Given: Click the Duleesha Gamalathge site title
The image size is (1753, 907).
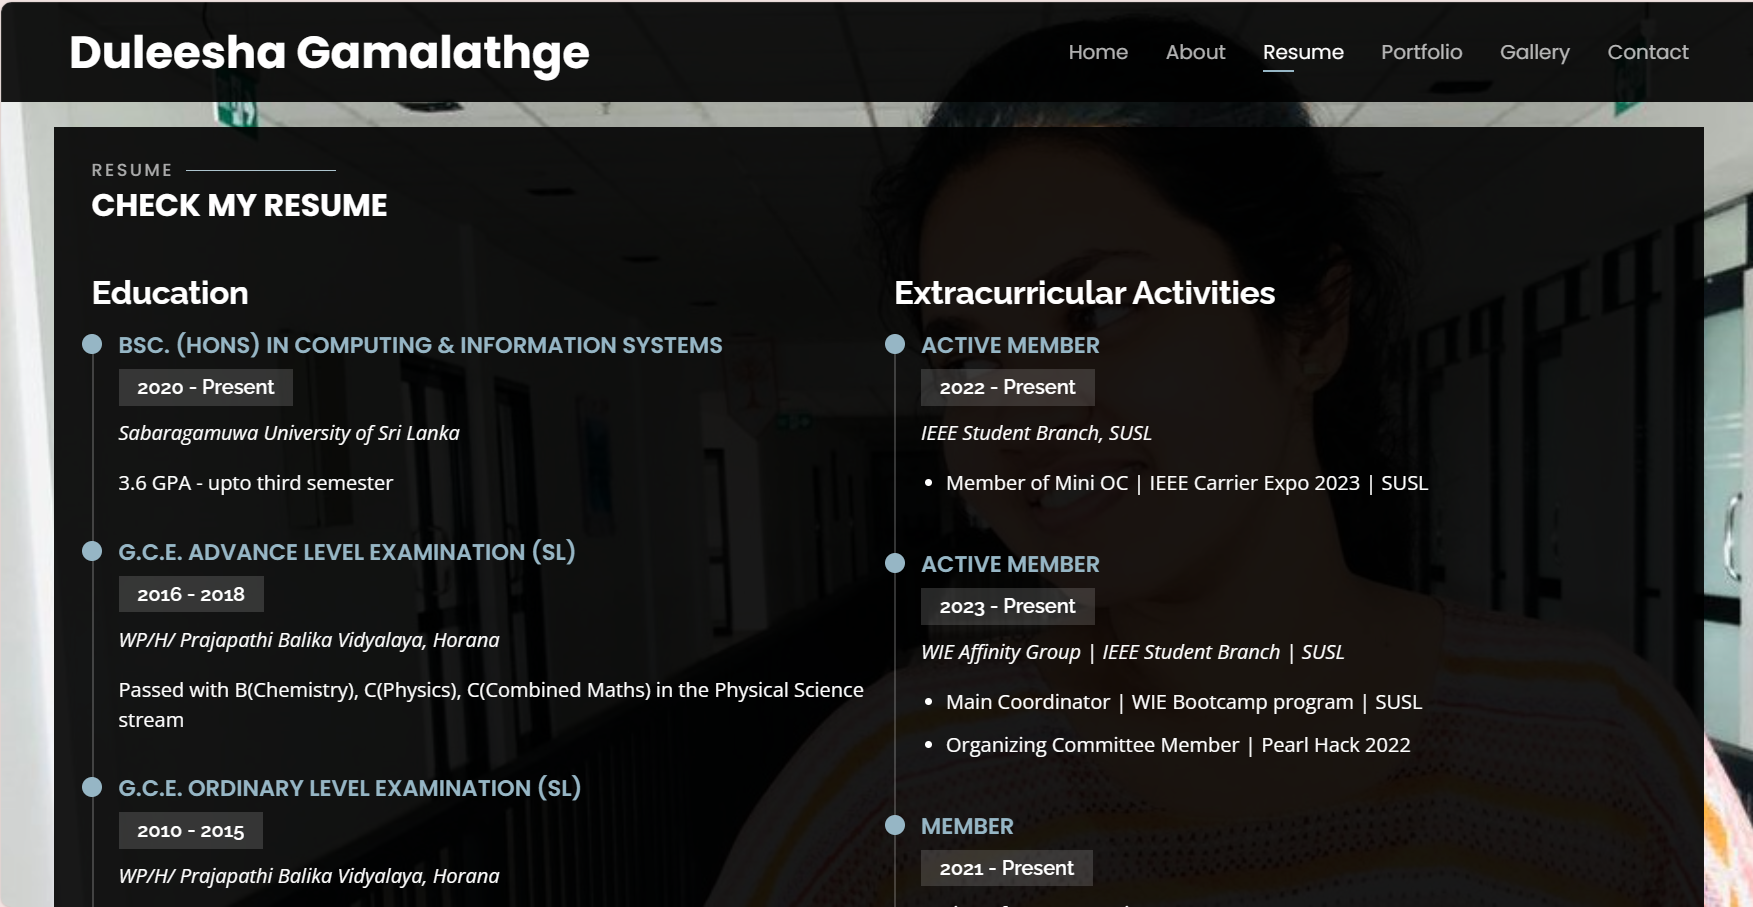Looking at the screenshot, I should click(x=329, y=53).
